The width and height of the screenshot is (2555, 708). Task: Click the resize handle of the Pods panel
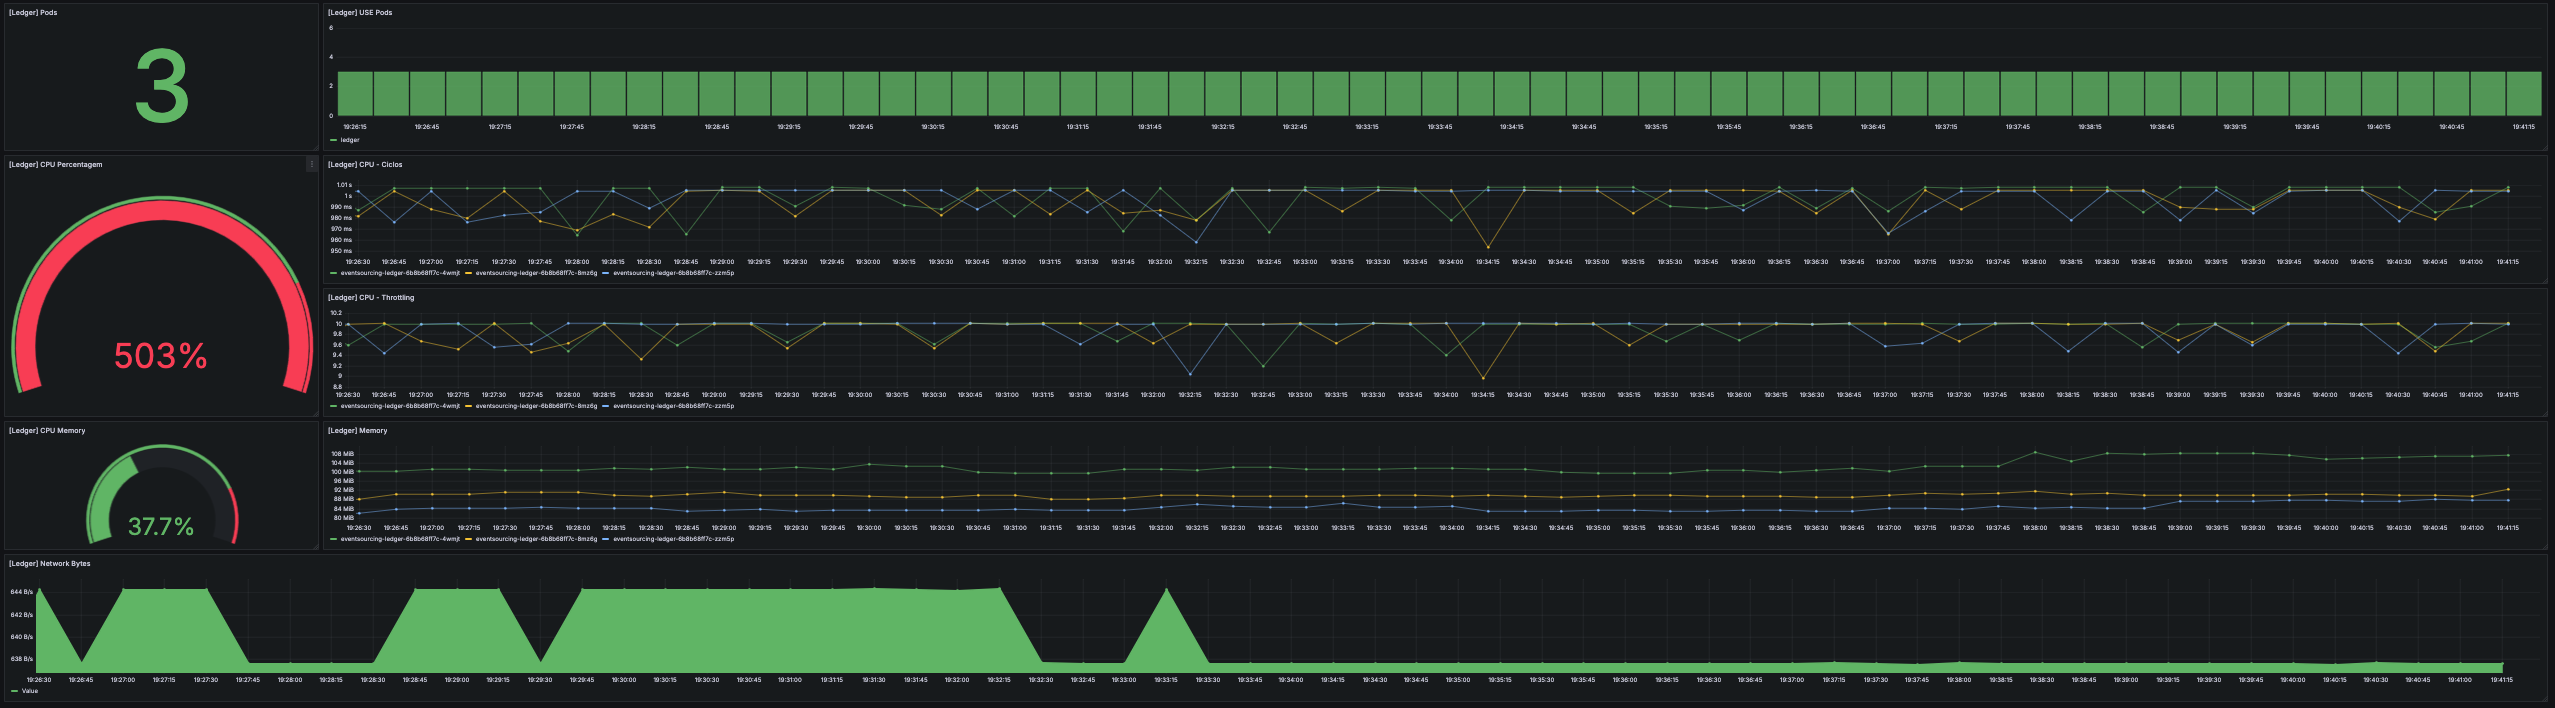point(315,148)
